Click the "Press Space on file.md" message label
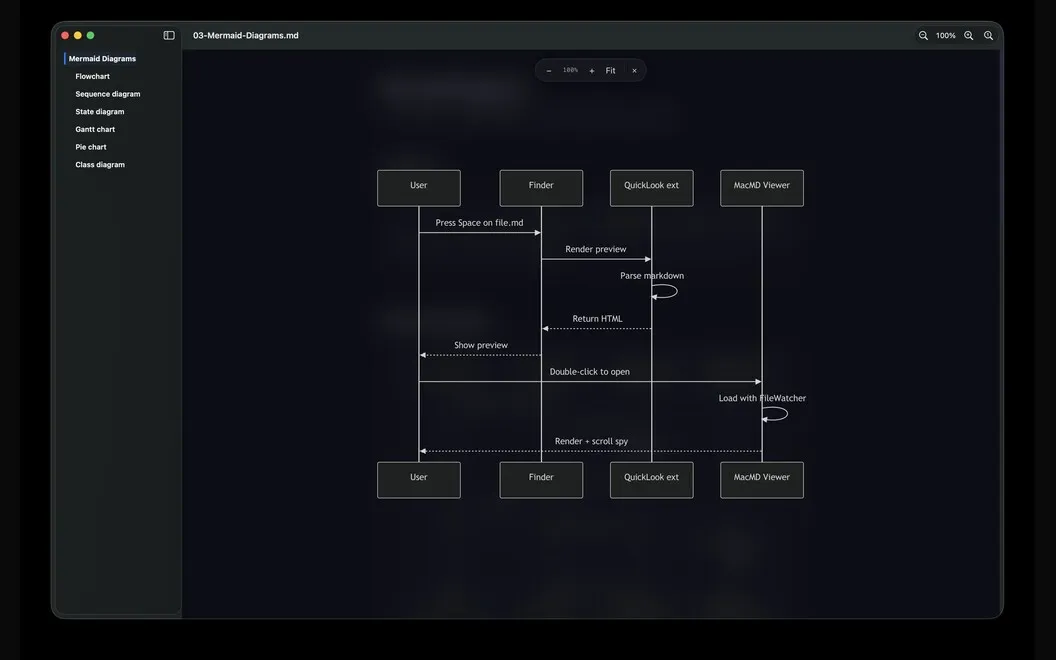1056x660 pixels. (x=479, y=223)
